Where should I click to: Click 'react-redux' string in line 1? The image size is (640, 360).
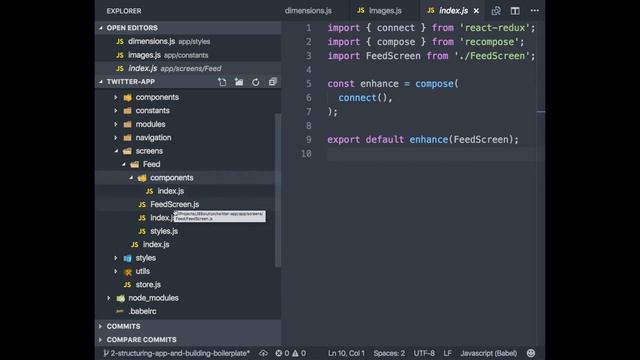point(494,28)
